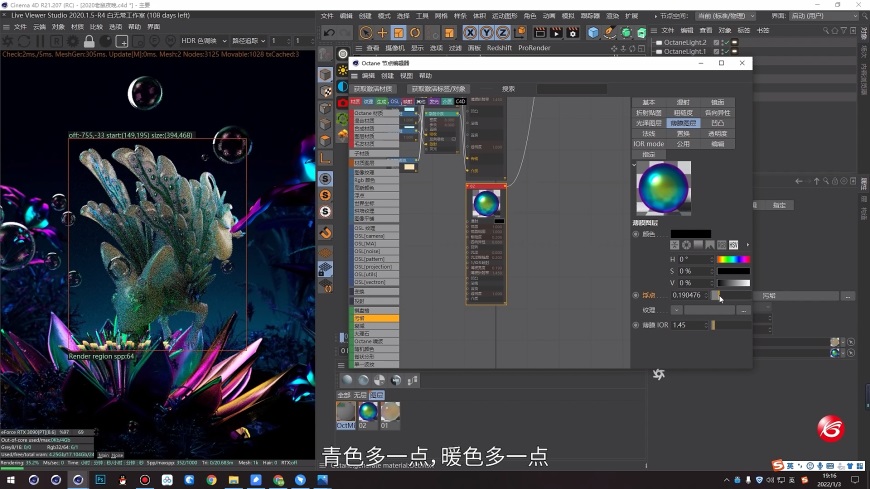Switch to the 薄膜图层 tab
The image size is (870, 489).
[681, 123]
